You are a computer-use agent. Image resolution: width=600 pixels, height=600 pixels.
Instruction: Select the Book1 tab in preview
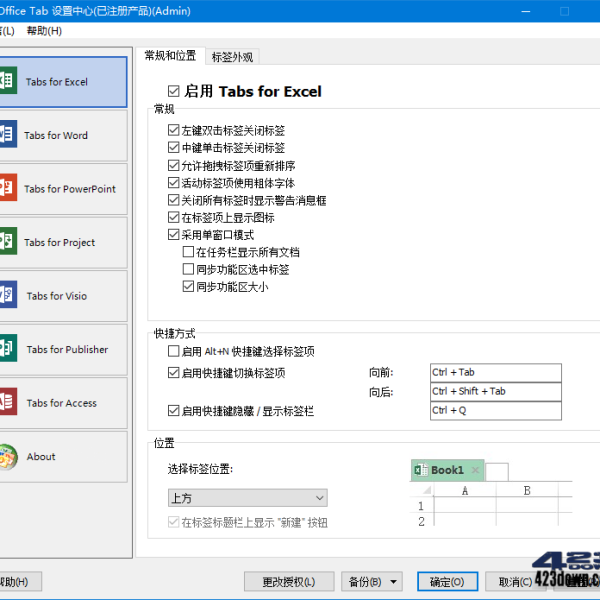tap(447, 470)
